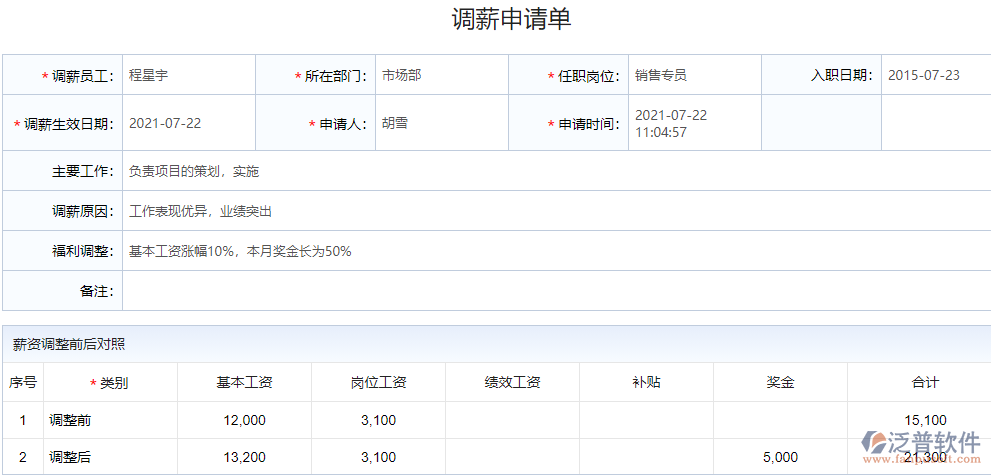The width and height of the screenshot is (991, 475).
Task: Click the 薪资调整前后对照 section header
Action: pyautogui.click(x=70, y=344)
